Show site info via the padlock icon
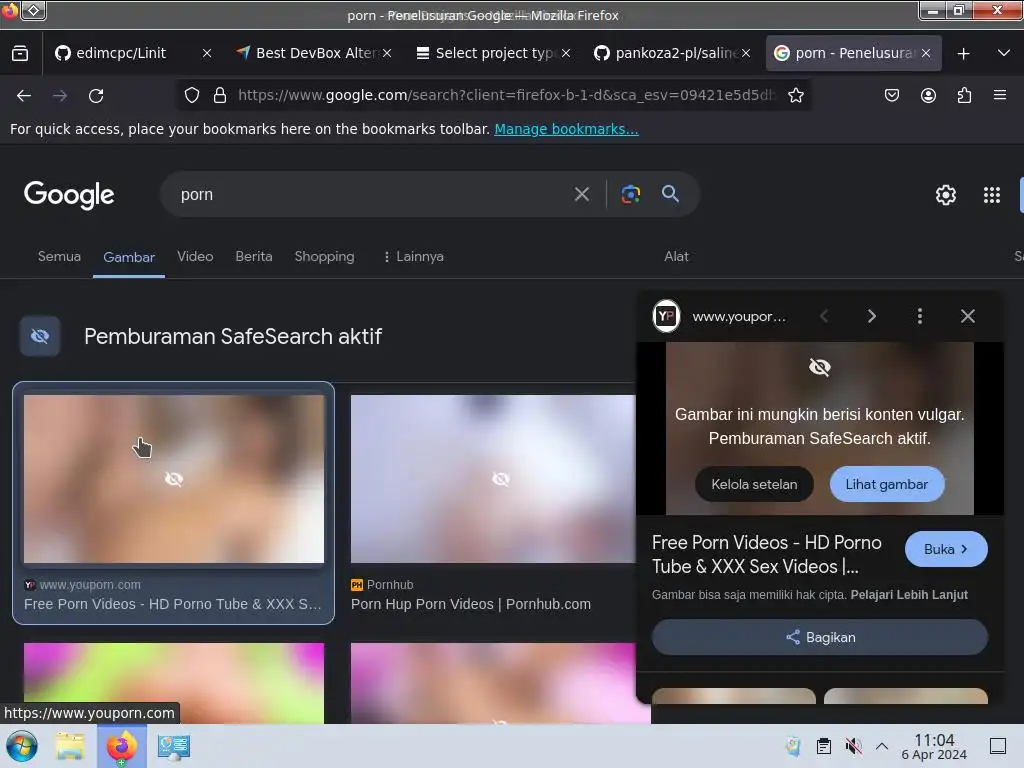Viewport: 1024px width, 768px height. (220, 95)
